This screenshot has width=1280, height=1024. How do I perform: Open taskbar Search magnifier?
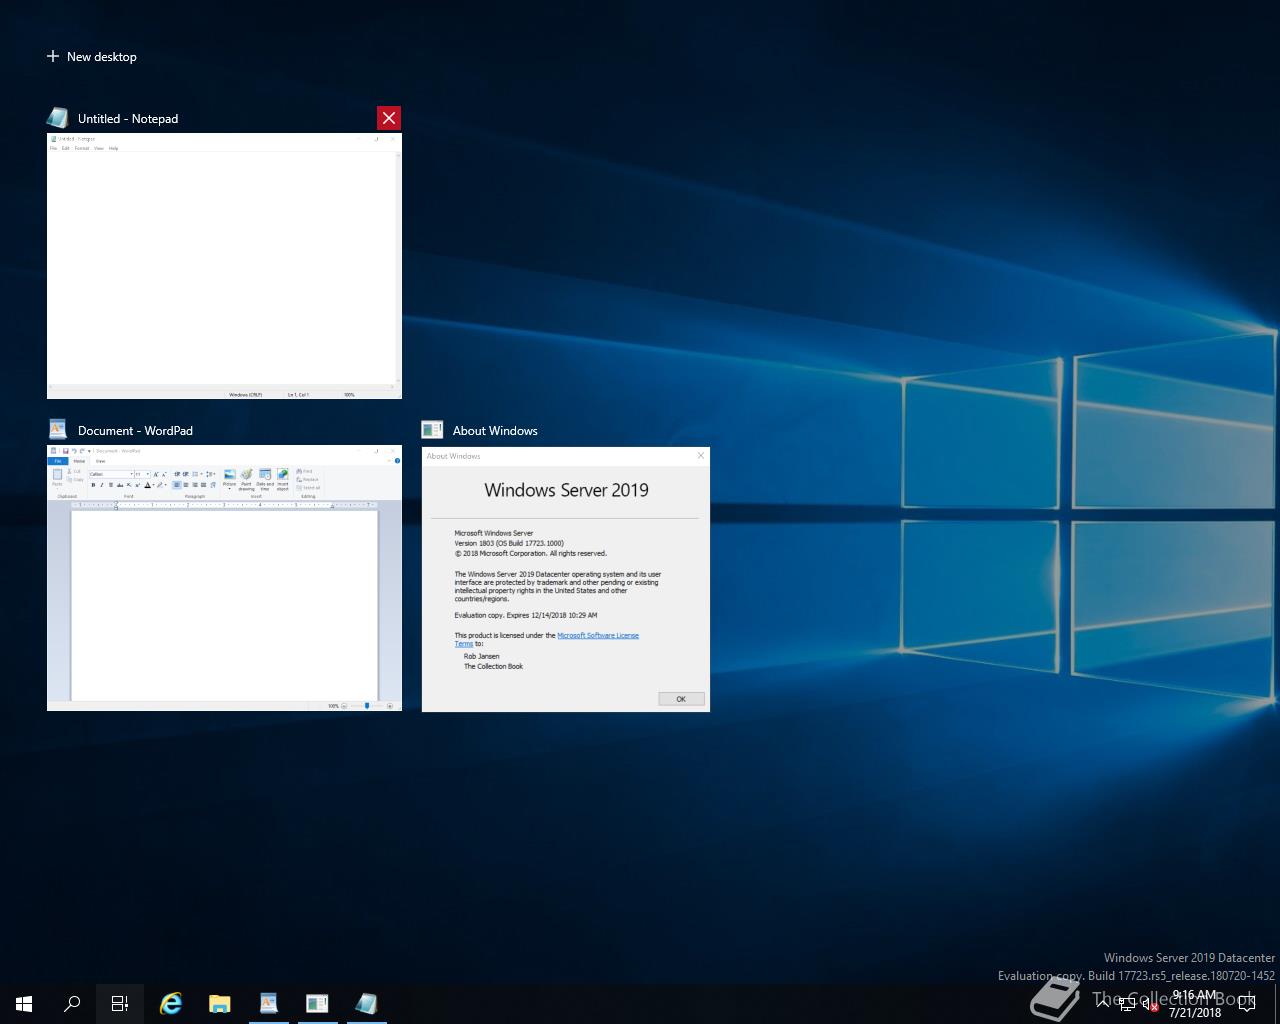[x=72, y=1004]
